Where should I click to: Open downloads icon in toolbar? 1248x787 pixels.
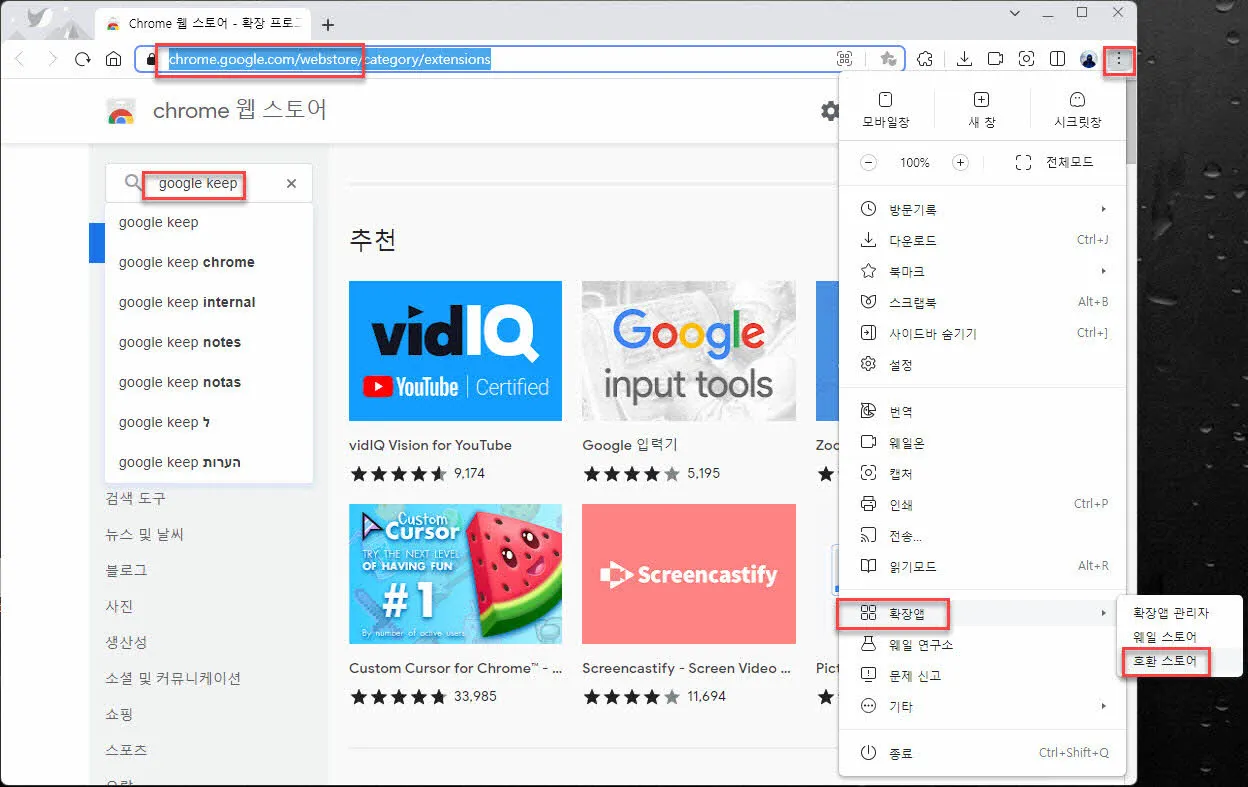[964, 59]
